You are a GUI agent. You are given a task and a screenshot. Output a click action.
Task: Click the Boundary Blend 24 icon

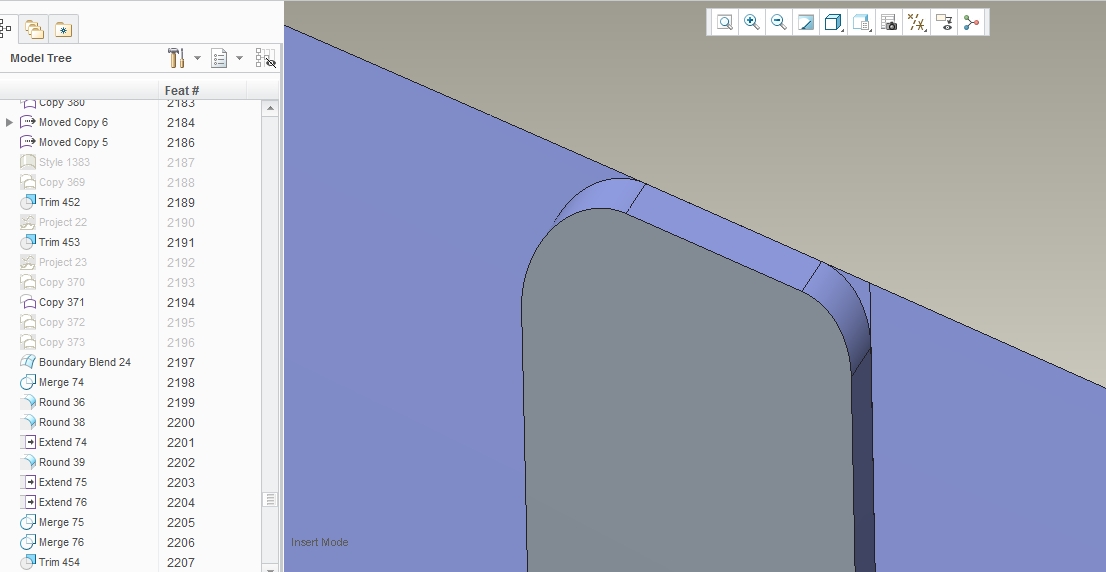(28, 362)
